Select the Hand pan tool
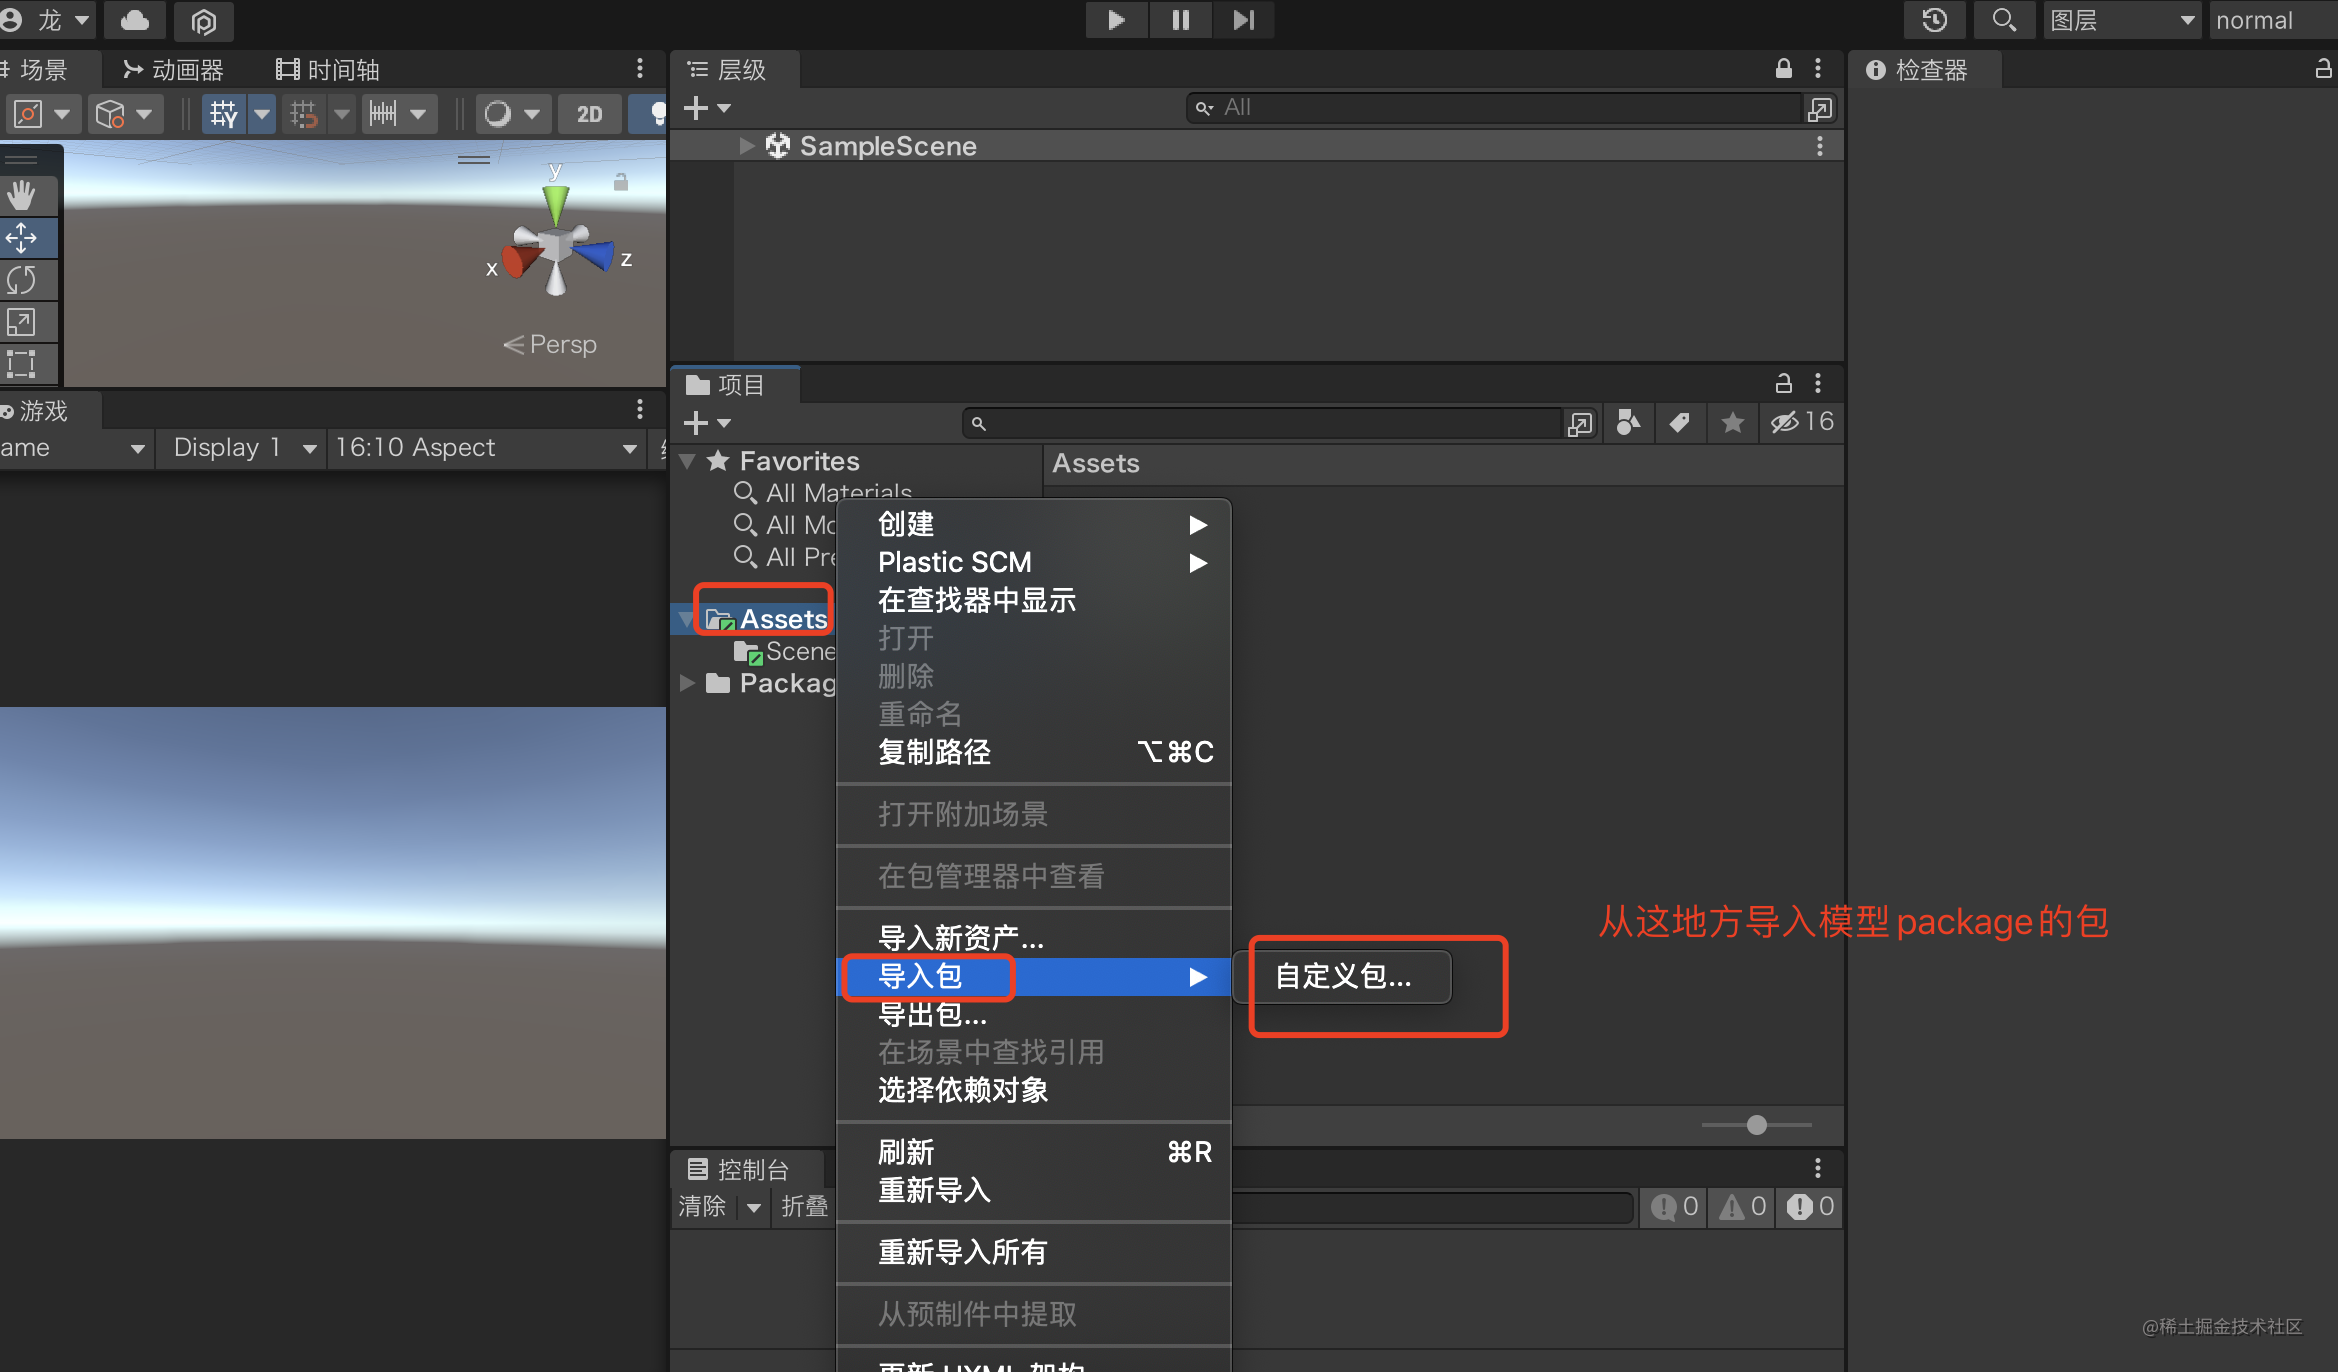 [x=27, y=196]
